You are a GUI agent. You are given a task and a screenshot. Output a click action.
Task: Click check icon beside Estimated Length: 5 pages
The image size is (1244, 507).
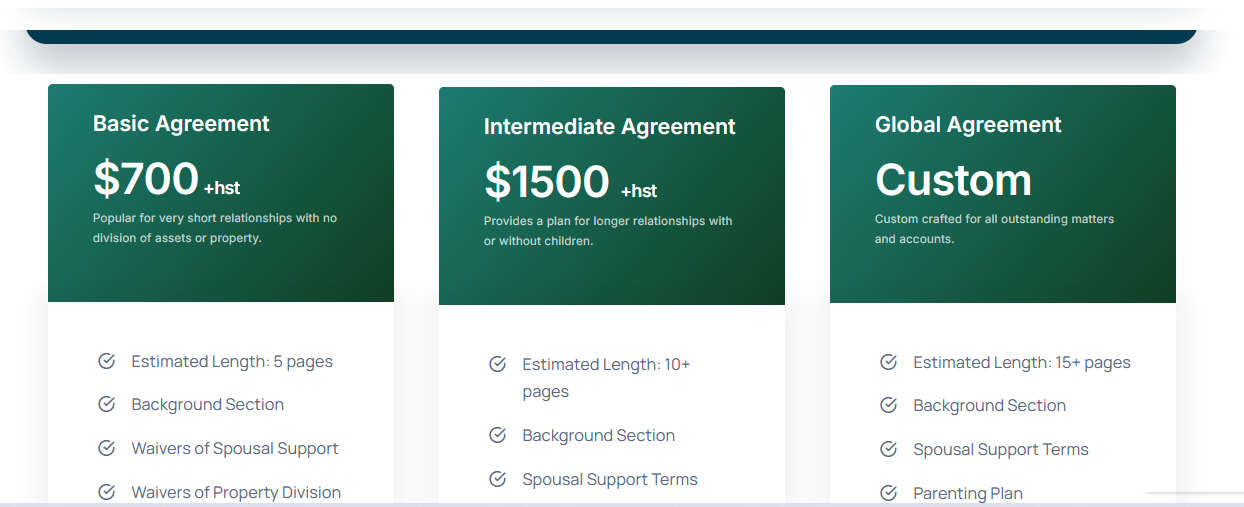tap(106, 361)
